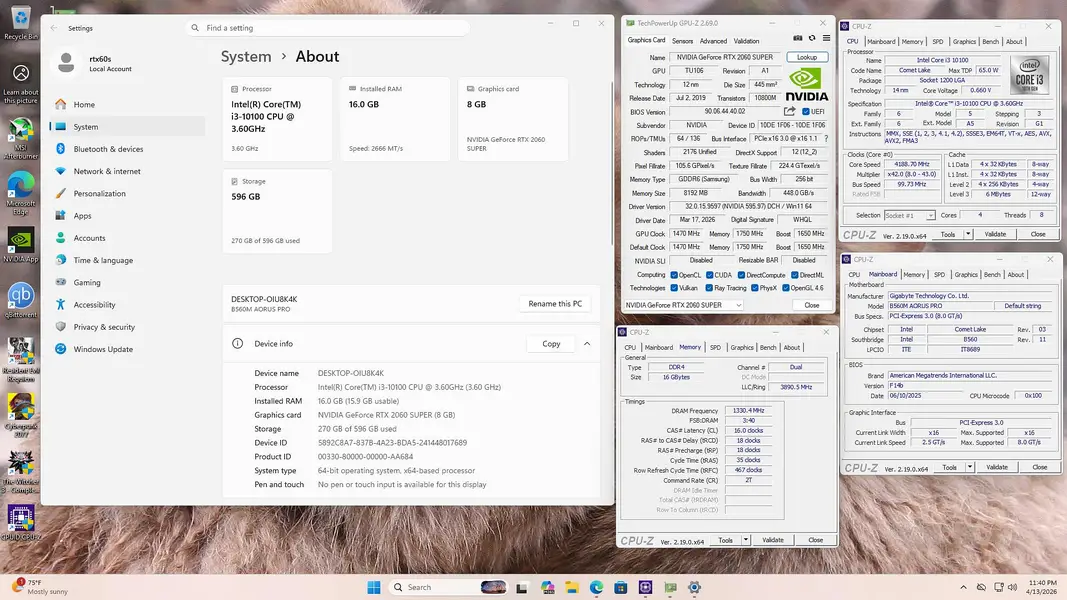Take a GPU-Z screenshot with camera icon

click(798, 38)
